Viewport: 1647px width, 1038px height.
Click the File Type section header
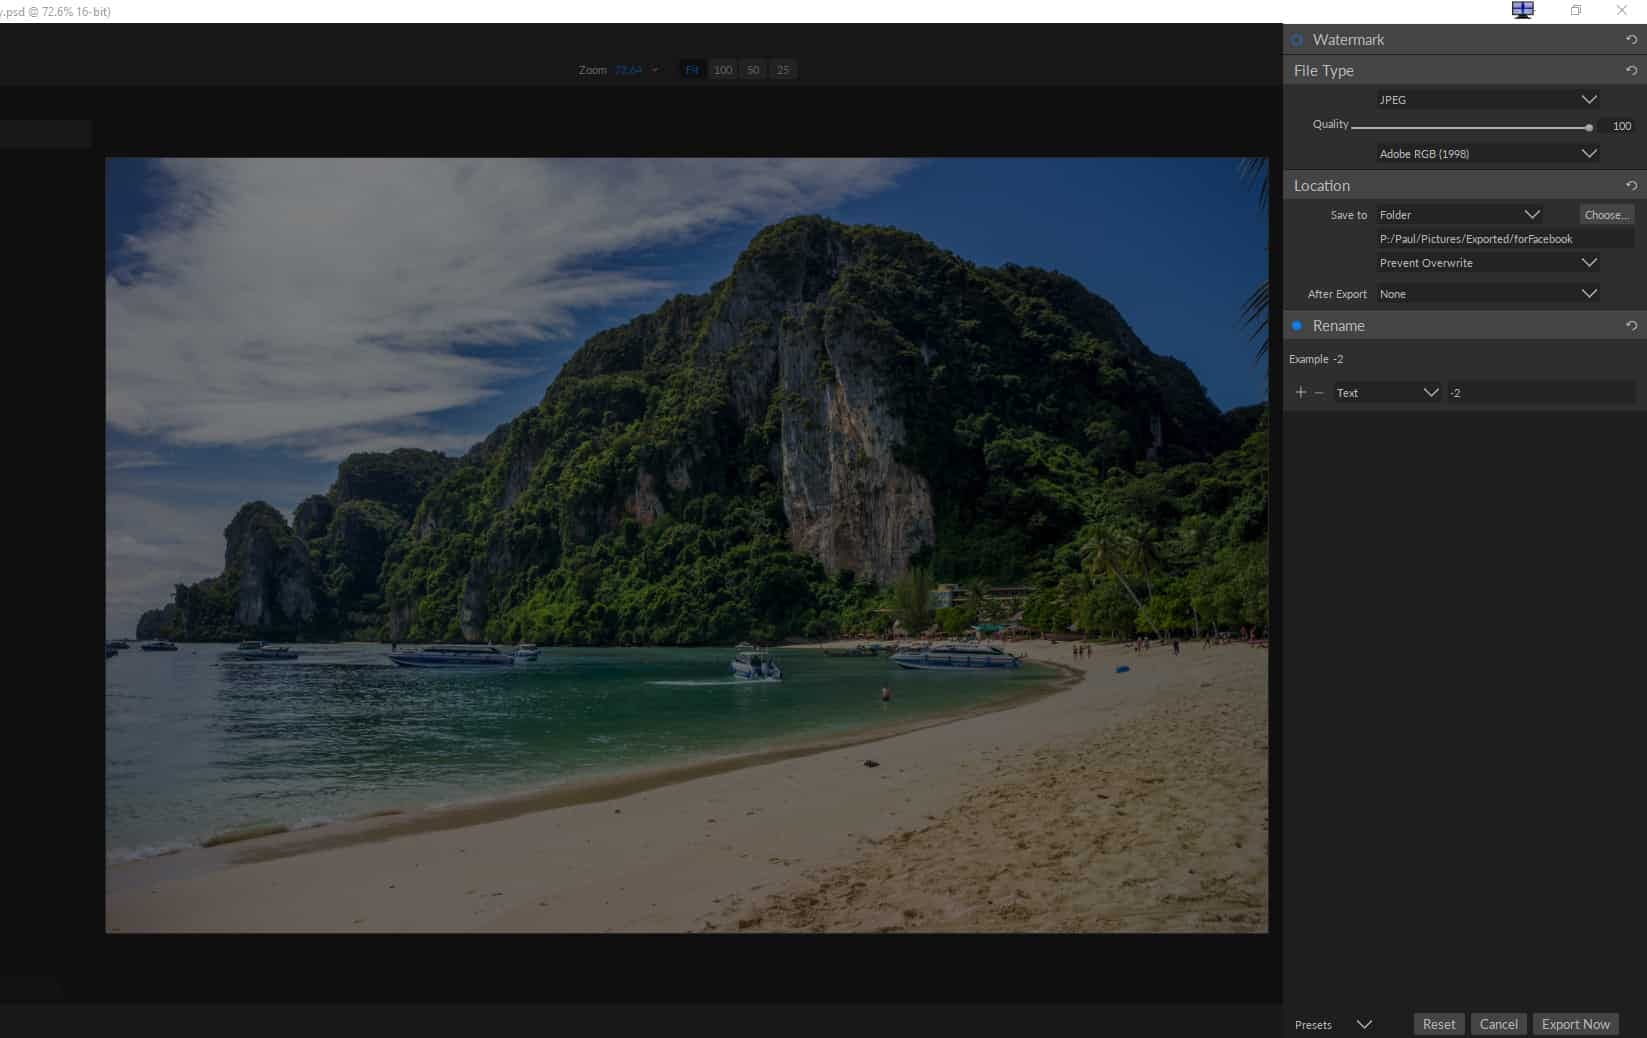coord(1465,71)
